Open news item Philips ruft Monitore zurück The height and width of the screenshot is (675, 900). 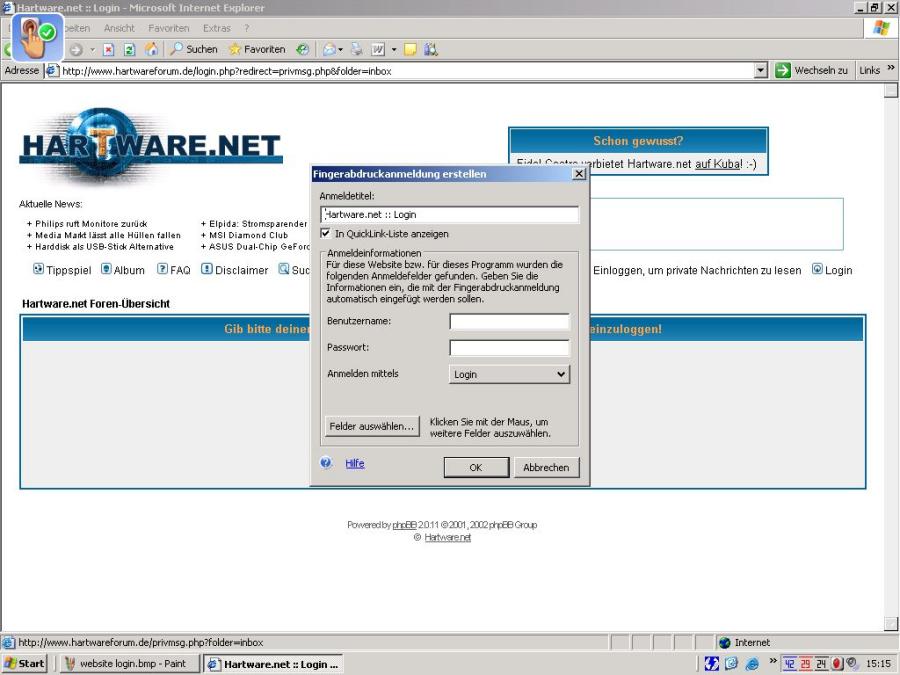point(91,224)
